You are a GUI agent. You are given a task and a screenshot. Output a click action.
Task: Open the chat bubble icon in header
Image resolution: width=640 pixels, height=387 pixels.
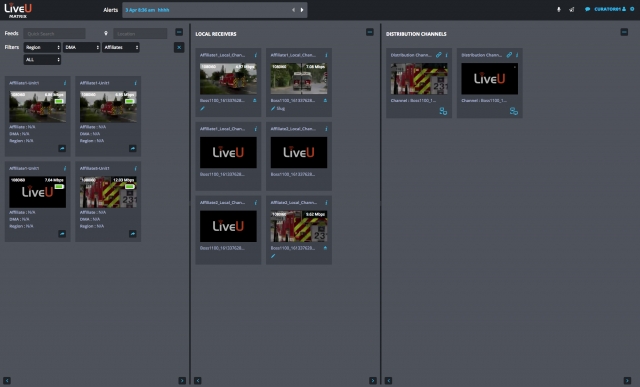click(587, 9)
